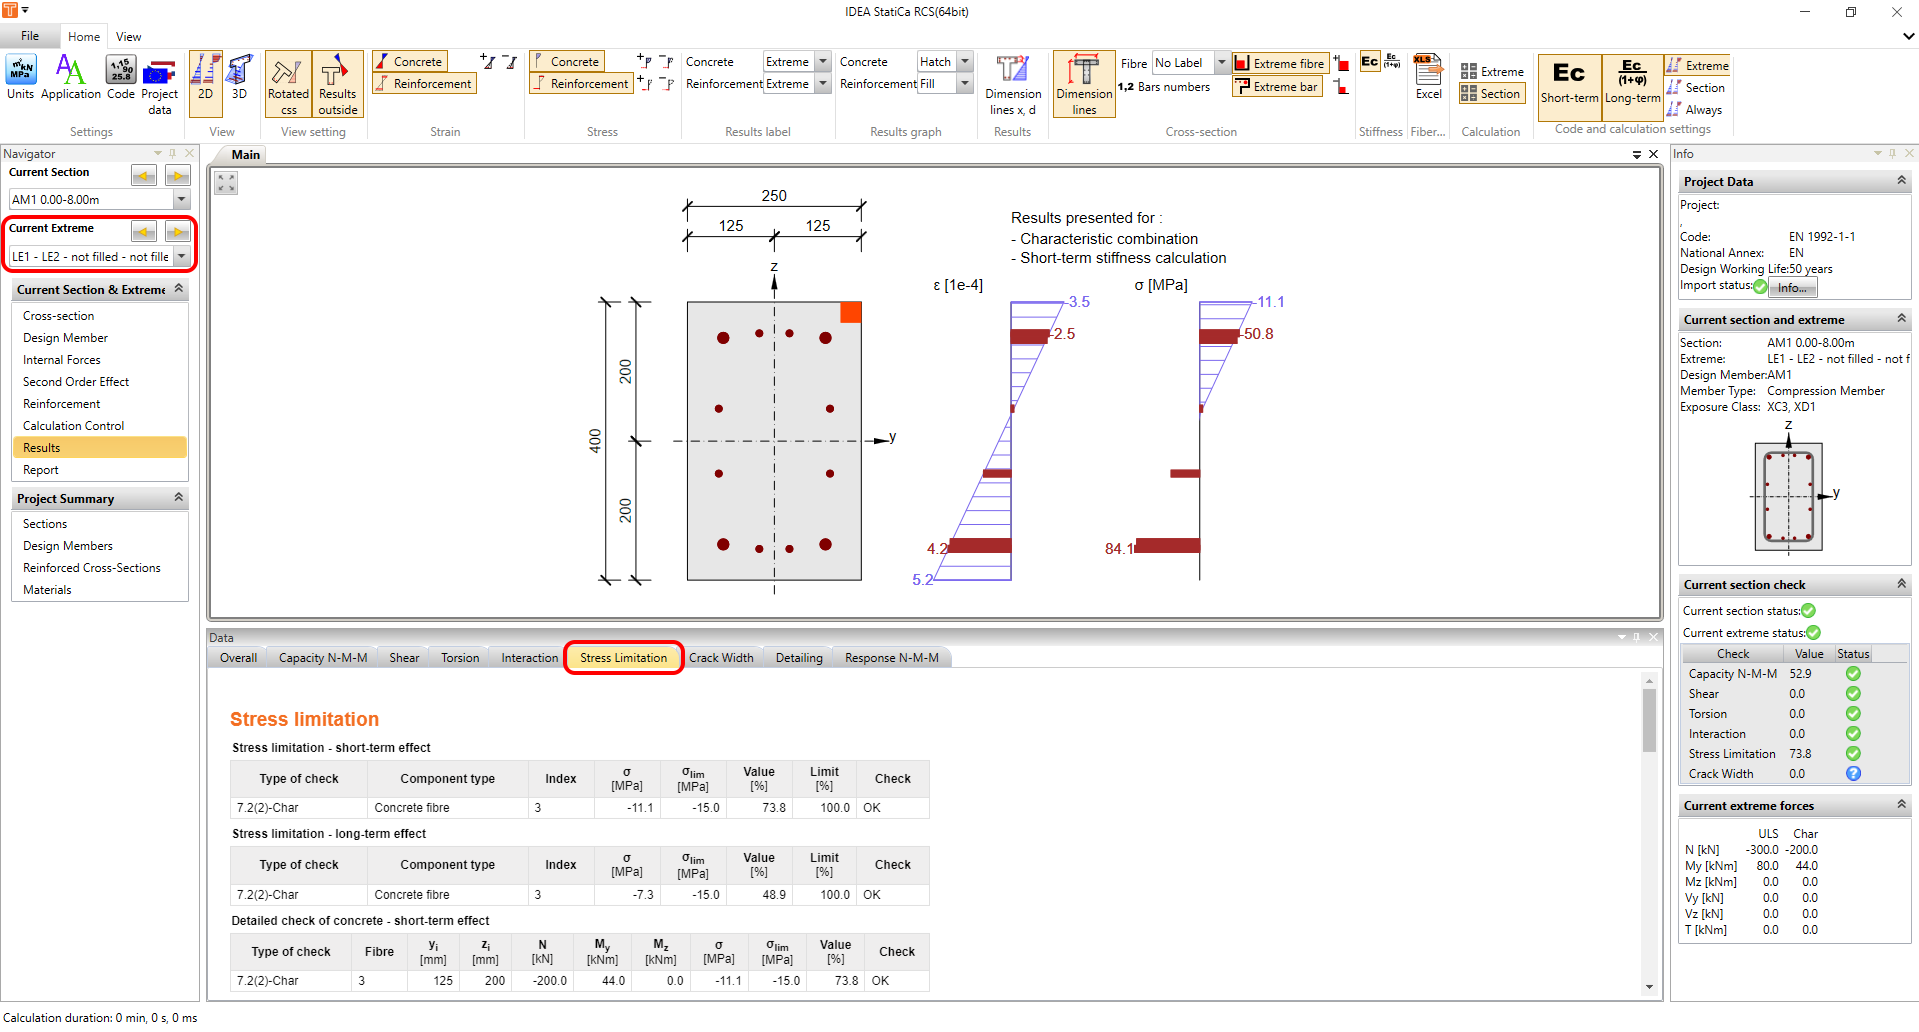Image resolution: width=1919 pixels, height=1032 pixels.
Task: Select Ec(1+φ) long-term stiffness icon
Action: [1392, 62]
